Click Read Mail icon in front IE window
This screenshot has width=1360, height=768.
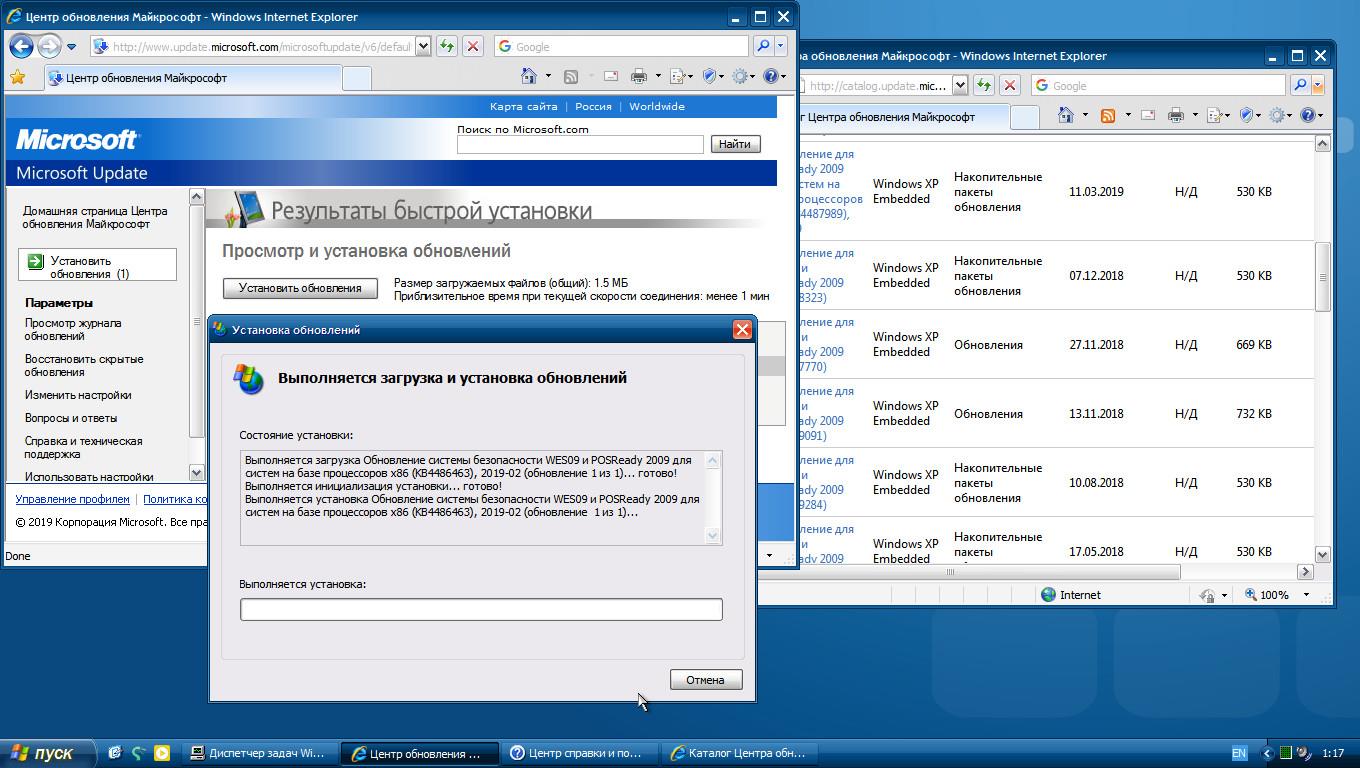pyautogui.click(x=610, y=76)
